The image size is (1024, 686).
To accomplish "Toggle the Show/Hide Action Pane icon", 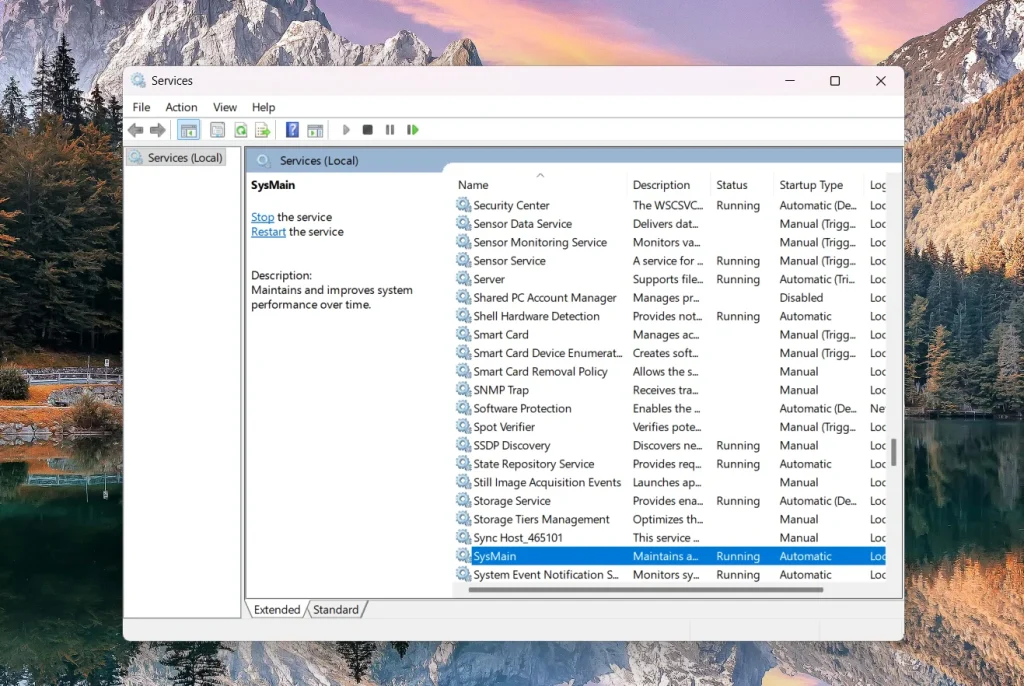I will (x=315, y=130).
